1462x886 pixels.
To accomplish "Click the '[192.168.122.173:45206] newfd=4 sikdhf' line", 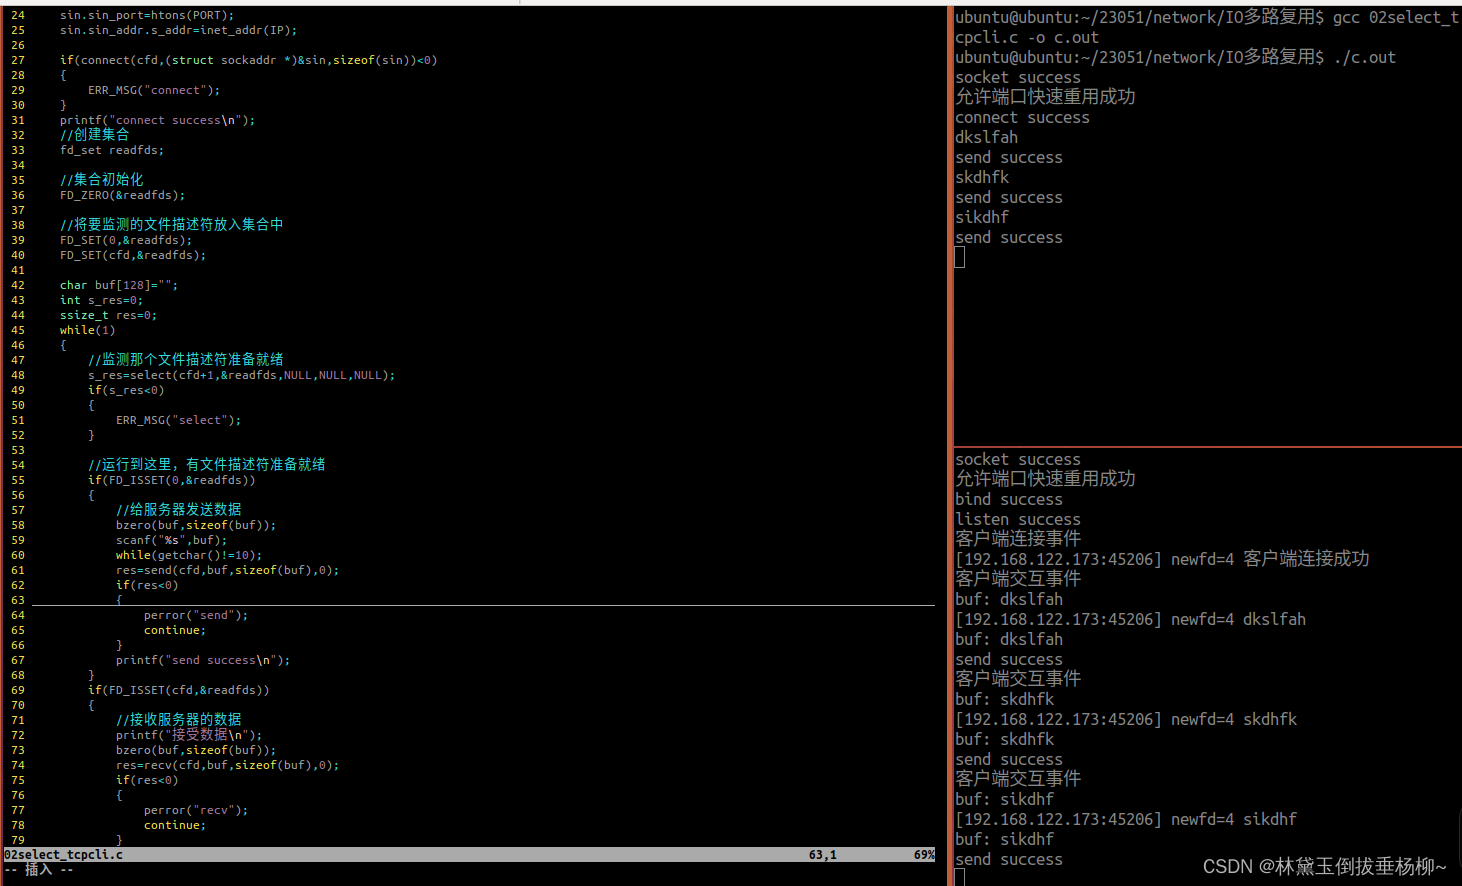I will [x=1126, y=819].
